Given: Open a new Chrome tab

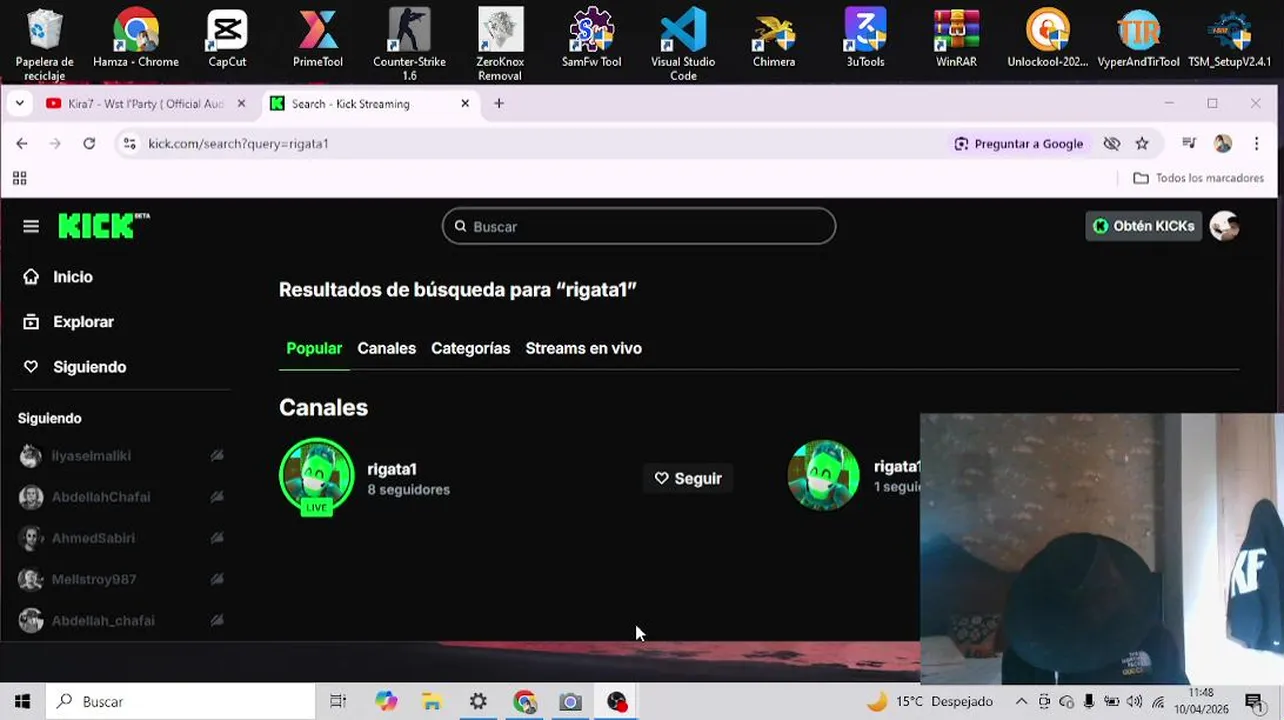Looking at the screenshot, I should 499,103.
